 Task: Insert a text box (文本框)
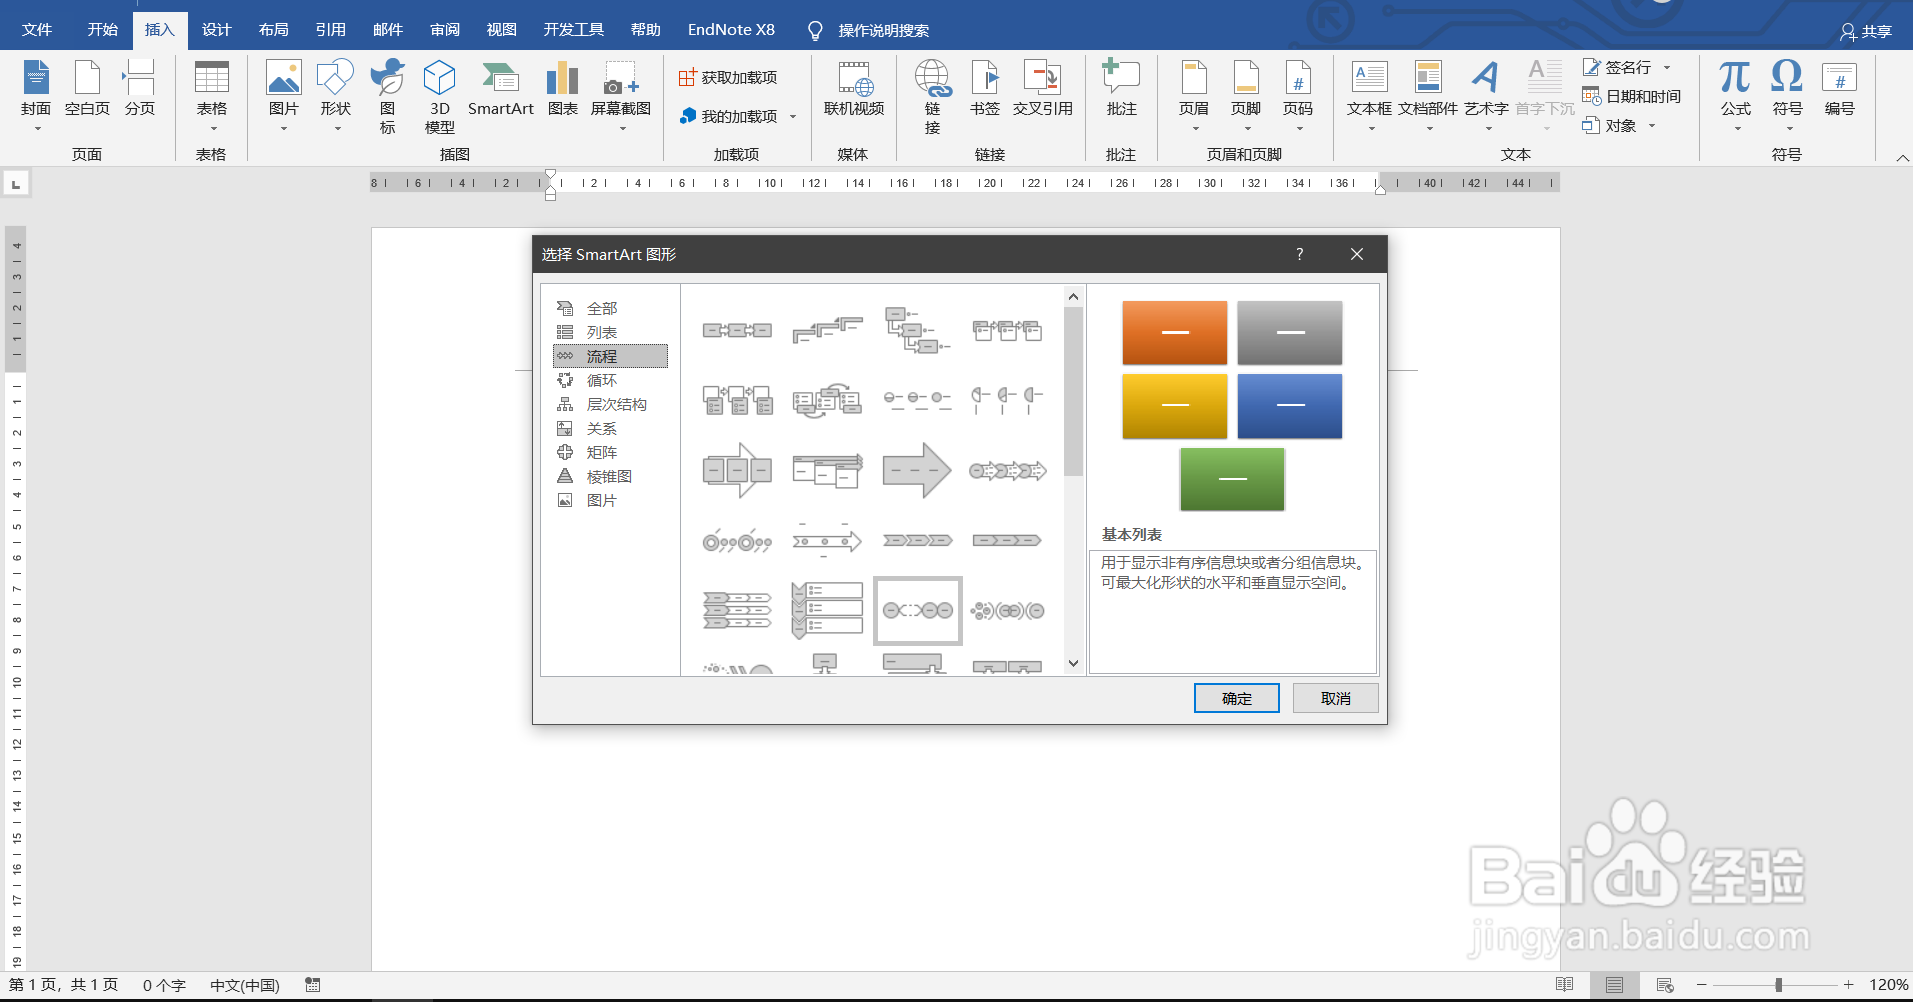point(1369,96)
